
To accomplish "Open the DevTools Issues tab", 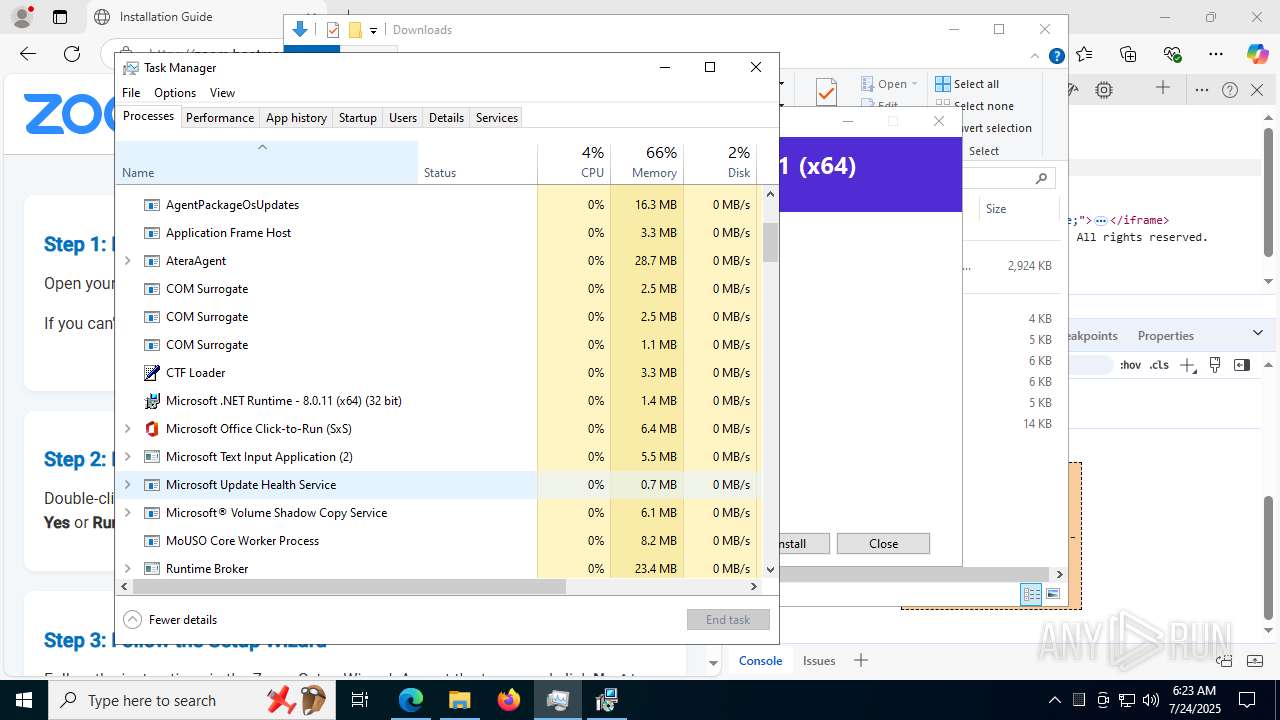I will [x=819, y=660].
